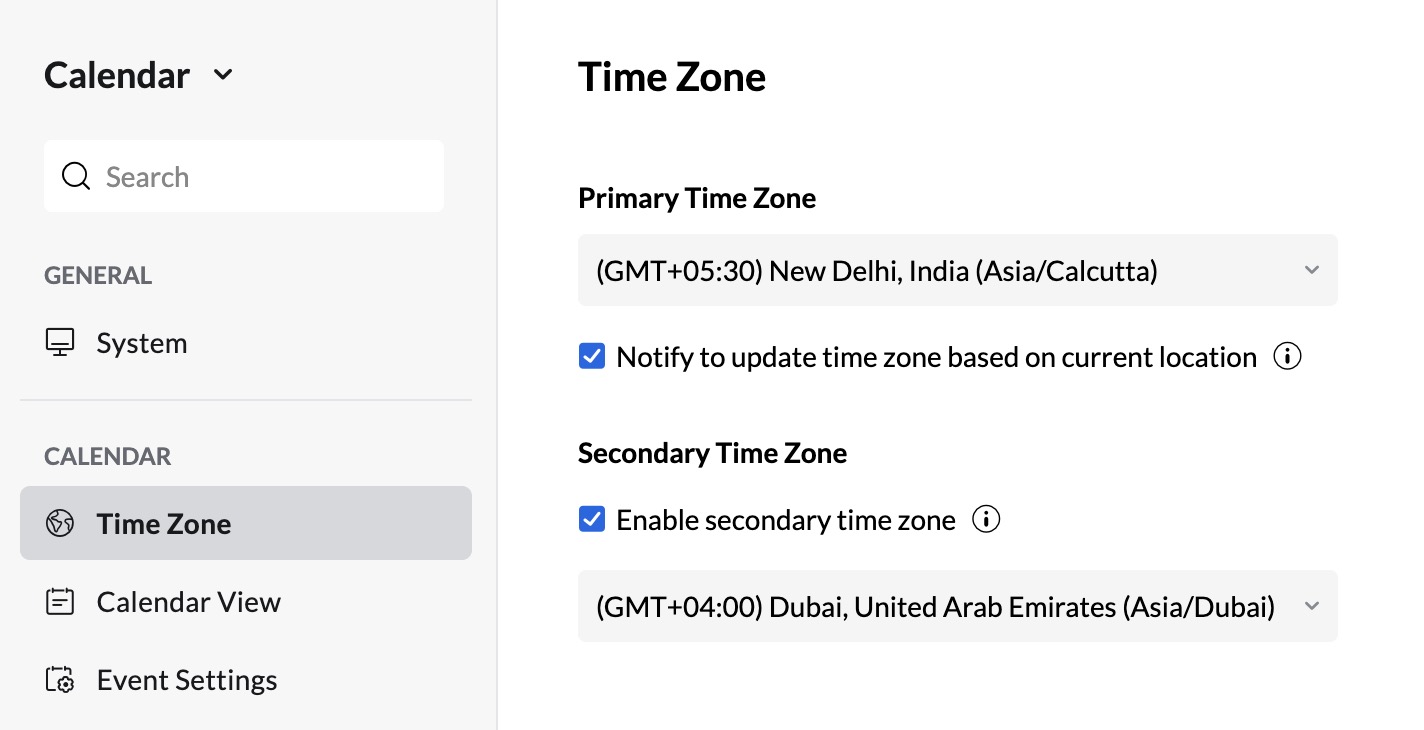Viewport: 1424px width, 730px height.
Task: Open Event Settings in the sidebar
Action: [x=187, y=680]
